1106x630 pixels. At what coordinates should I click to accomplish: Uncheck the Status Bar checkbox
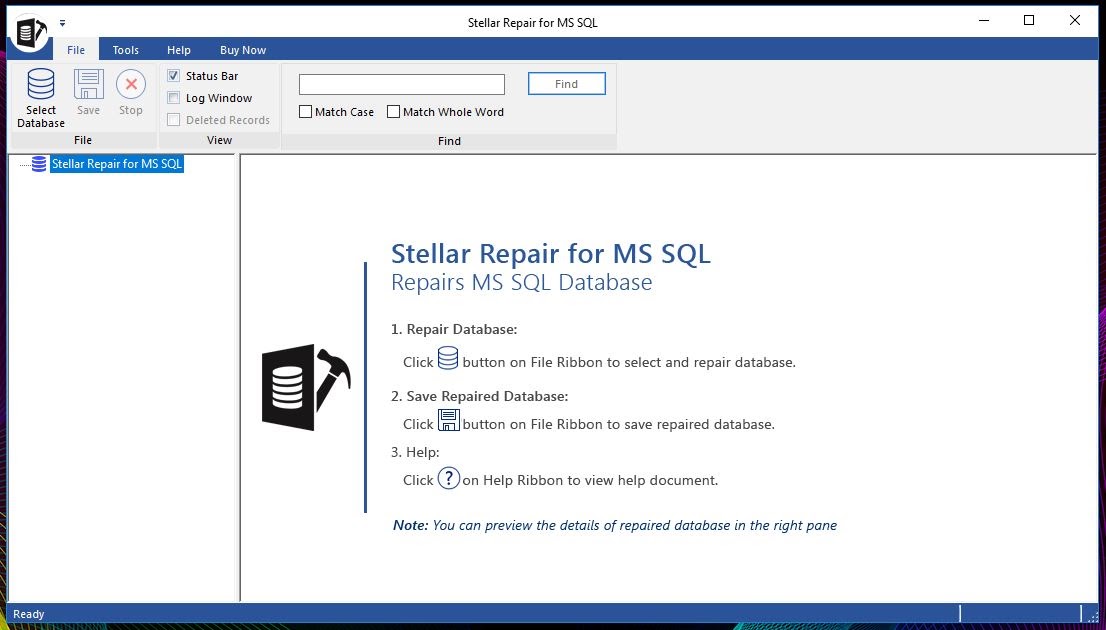click(174, 75)
